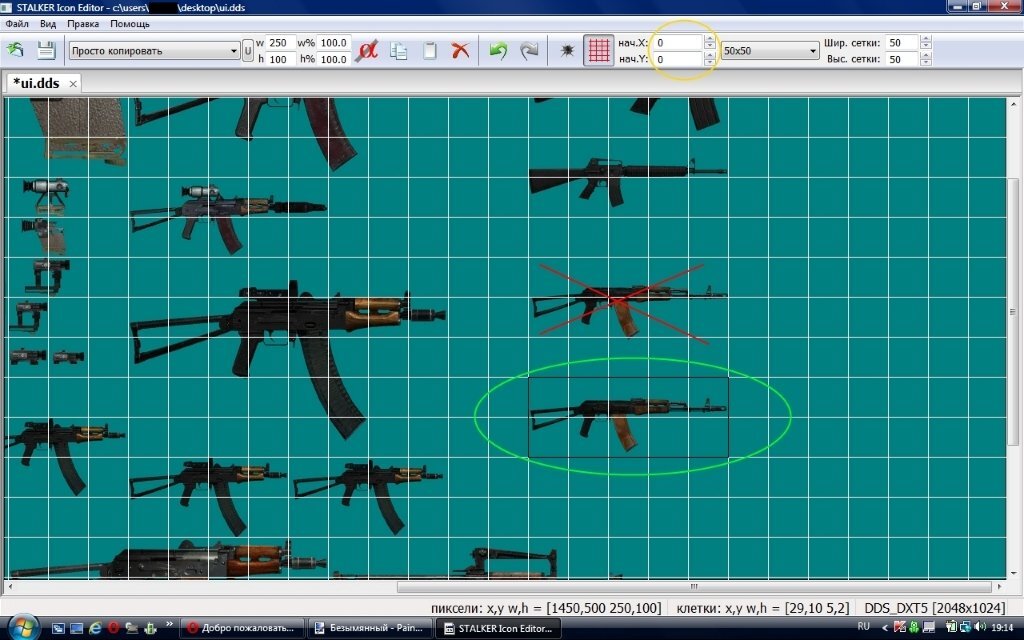Click the red X delete icon
Screen dimensions: 1024x640
(460, 50)
